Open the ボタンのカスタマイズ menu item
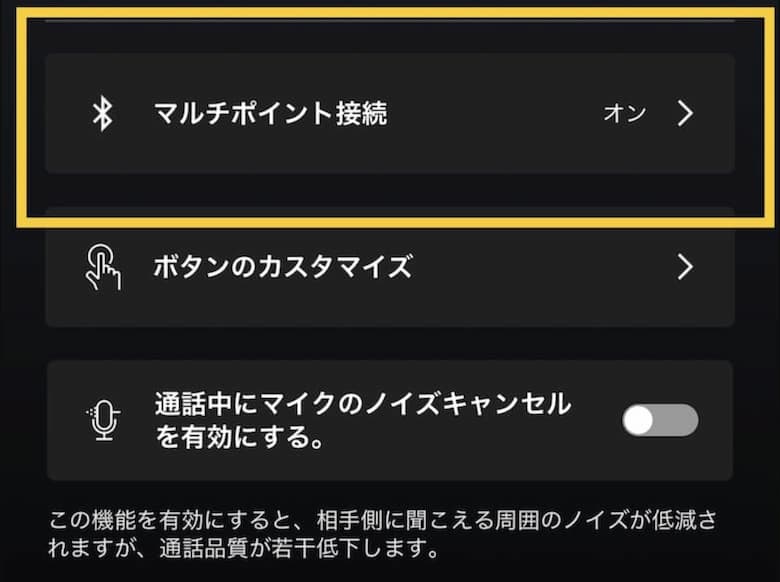Screen dimensions: 780x582 coord(282,267)
